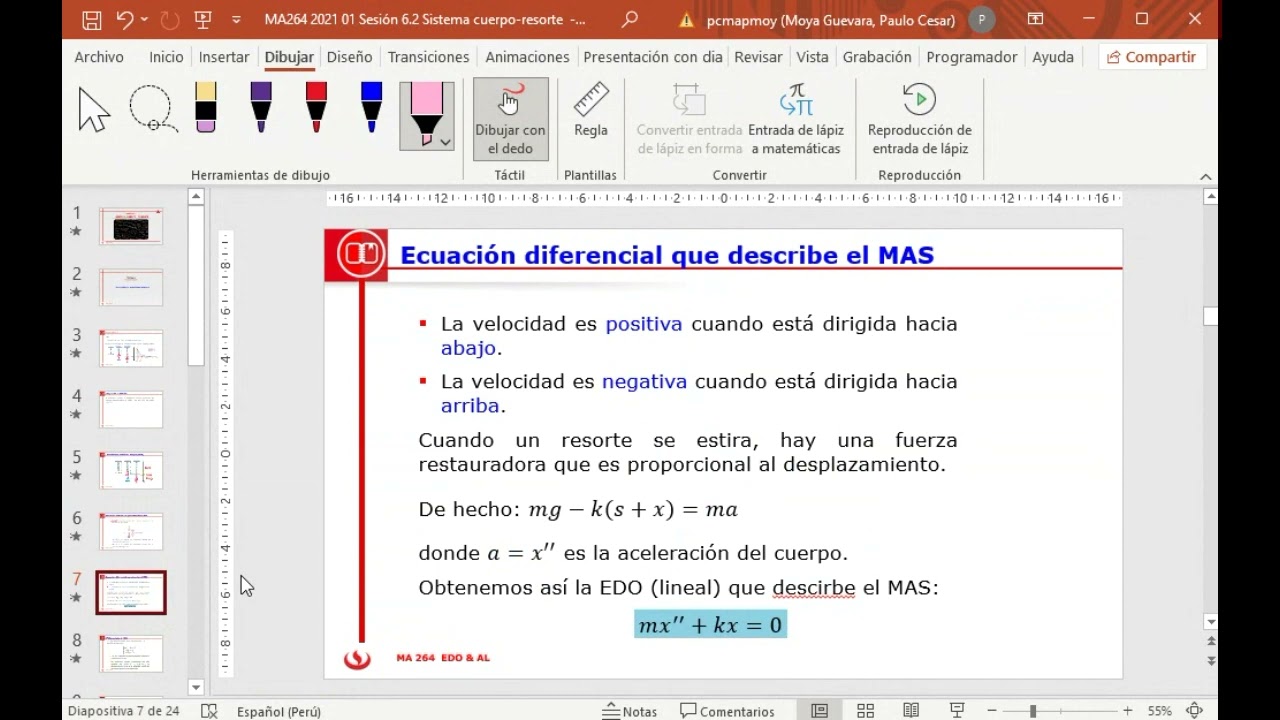This screenshot has width=1280, height=720.
Task: Open the Transiciones tab
Action: click(428, 57)
